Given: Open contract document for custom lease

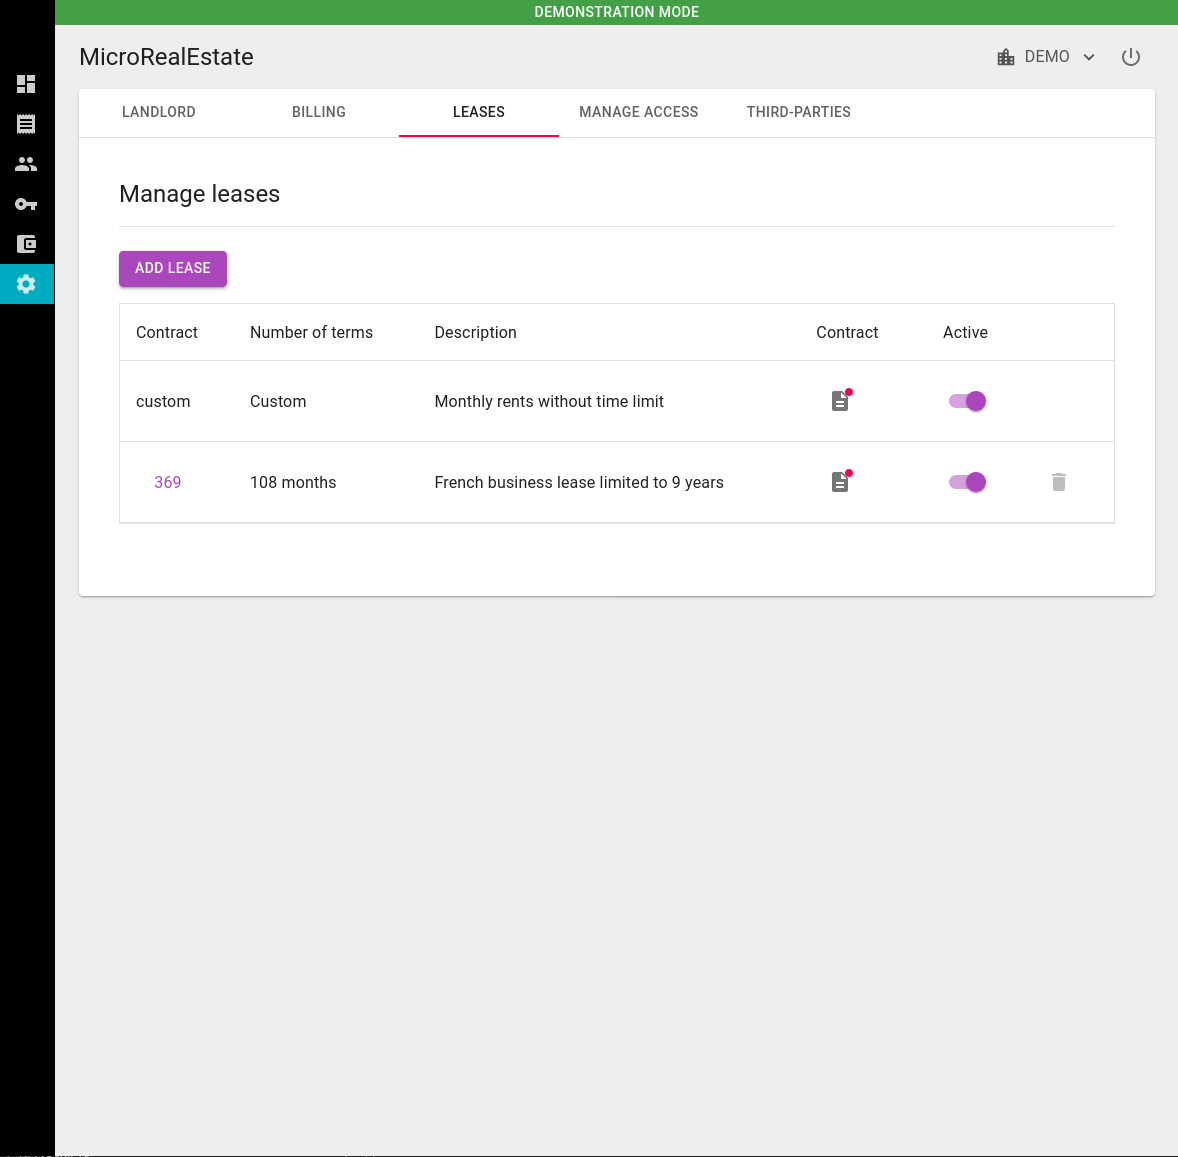Looking at the screenshot, I should click(840, 401).
